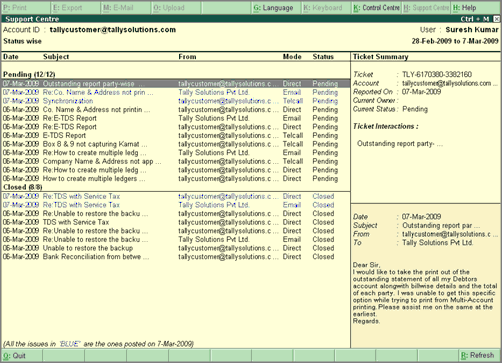Select 'Re:How to create multiple ledg' Direct row
This screenshot has width=502, height=363.
coord(176,170)
